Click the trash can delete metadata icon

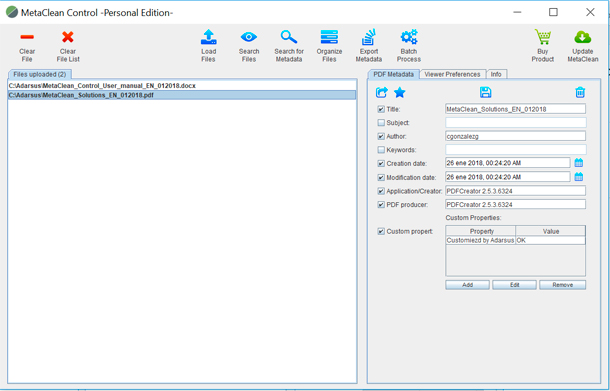click(x=580, y=93)
